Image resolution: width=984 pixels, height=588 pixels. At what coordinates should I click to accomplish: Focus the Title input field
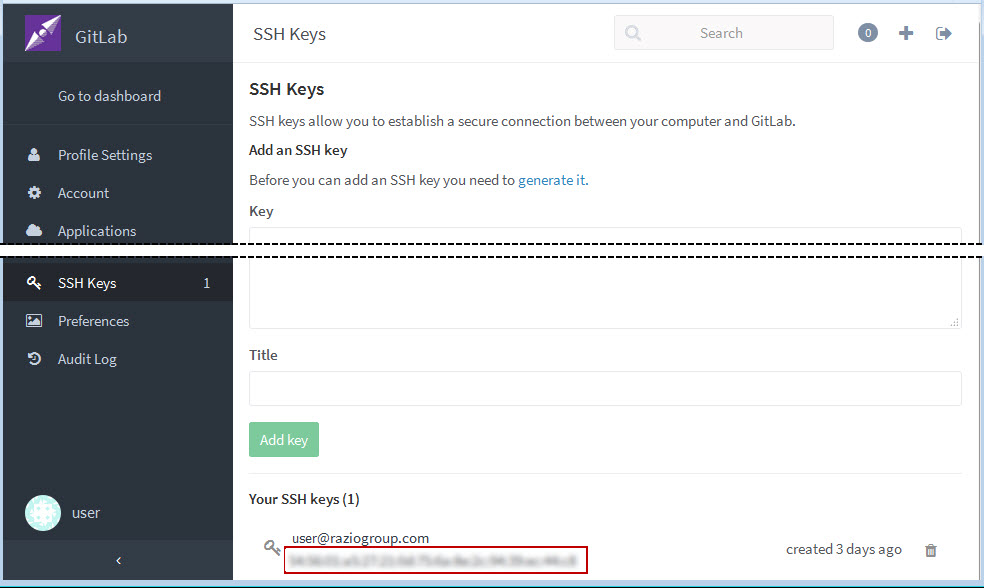pyautogui.click(x=605, y=389)
